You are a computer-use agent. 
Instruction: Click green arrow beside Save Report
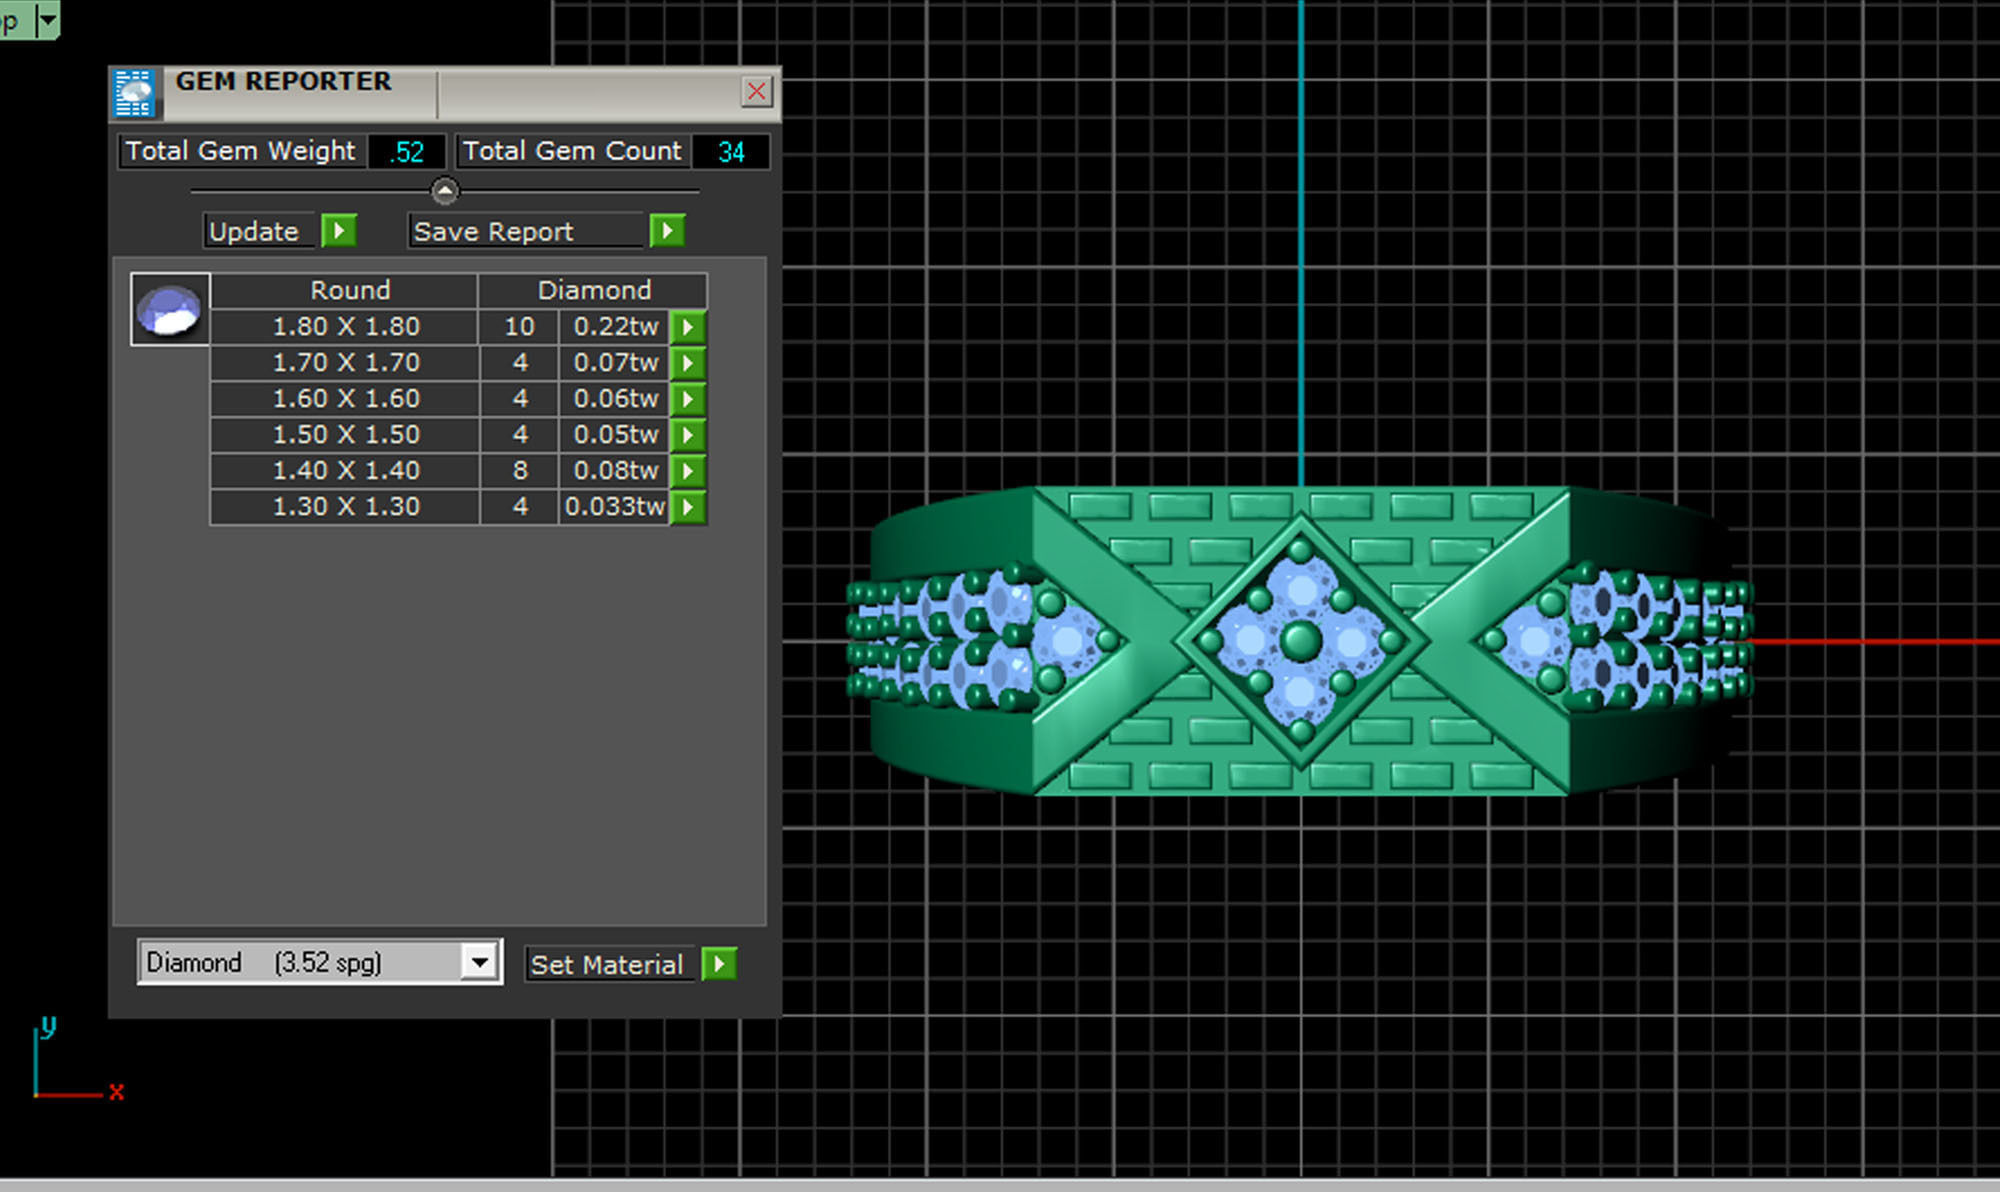667,231
